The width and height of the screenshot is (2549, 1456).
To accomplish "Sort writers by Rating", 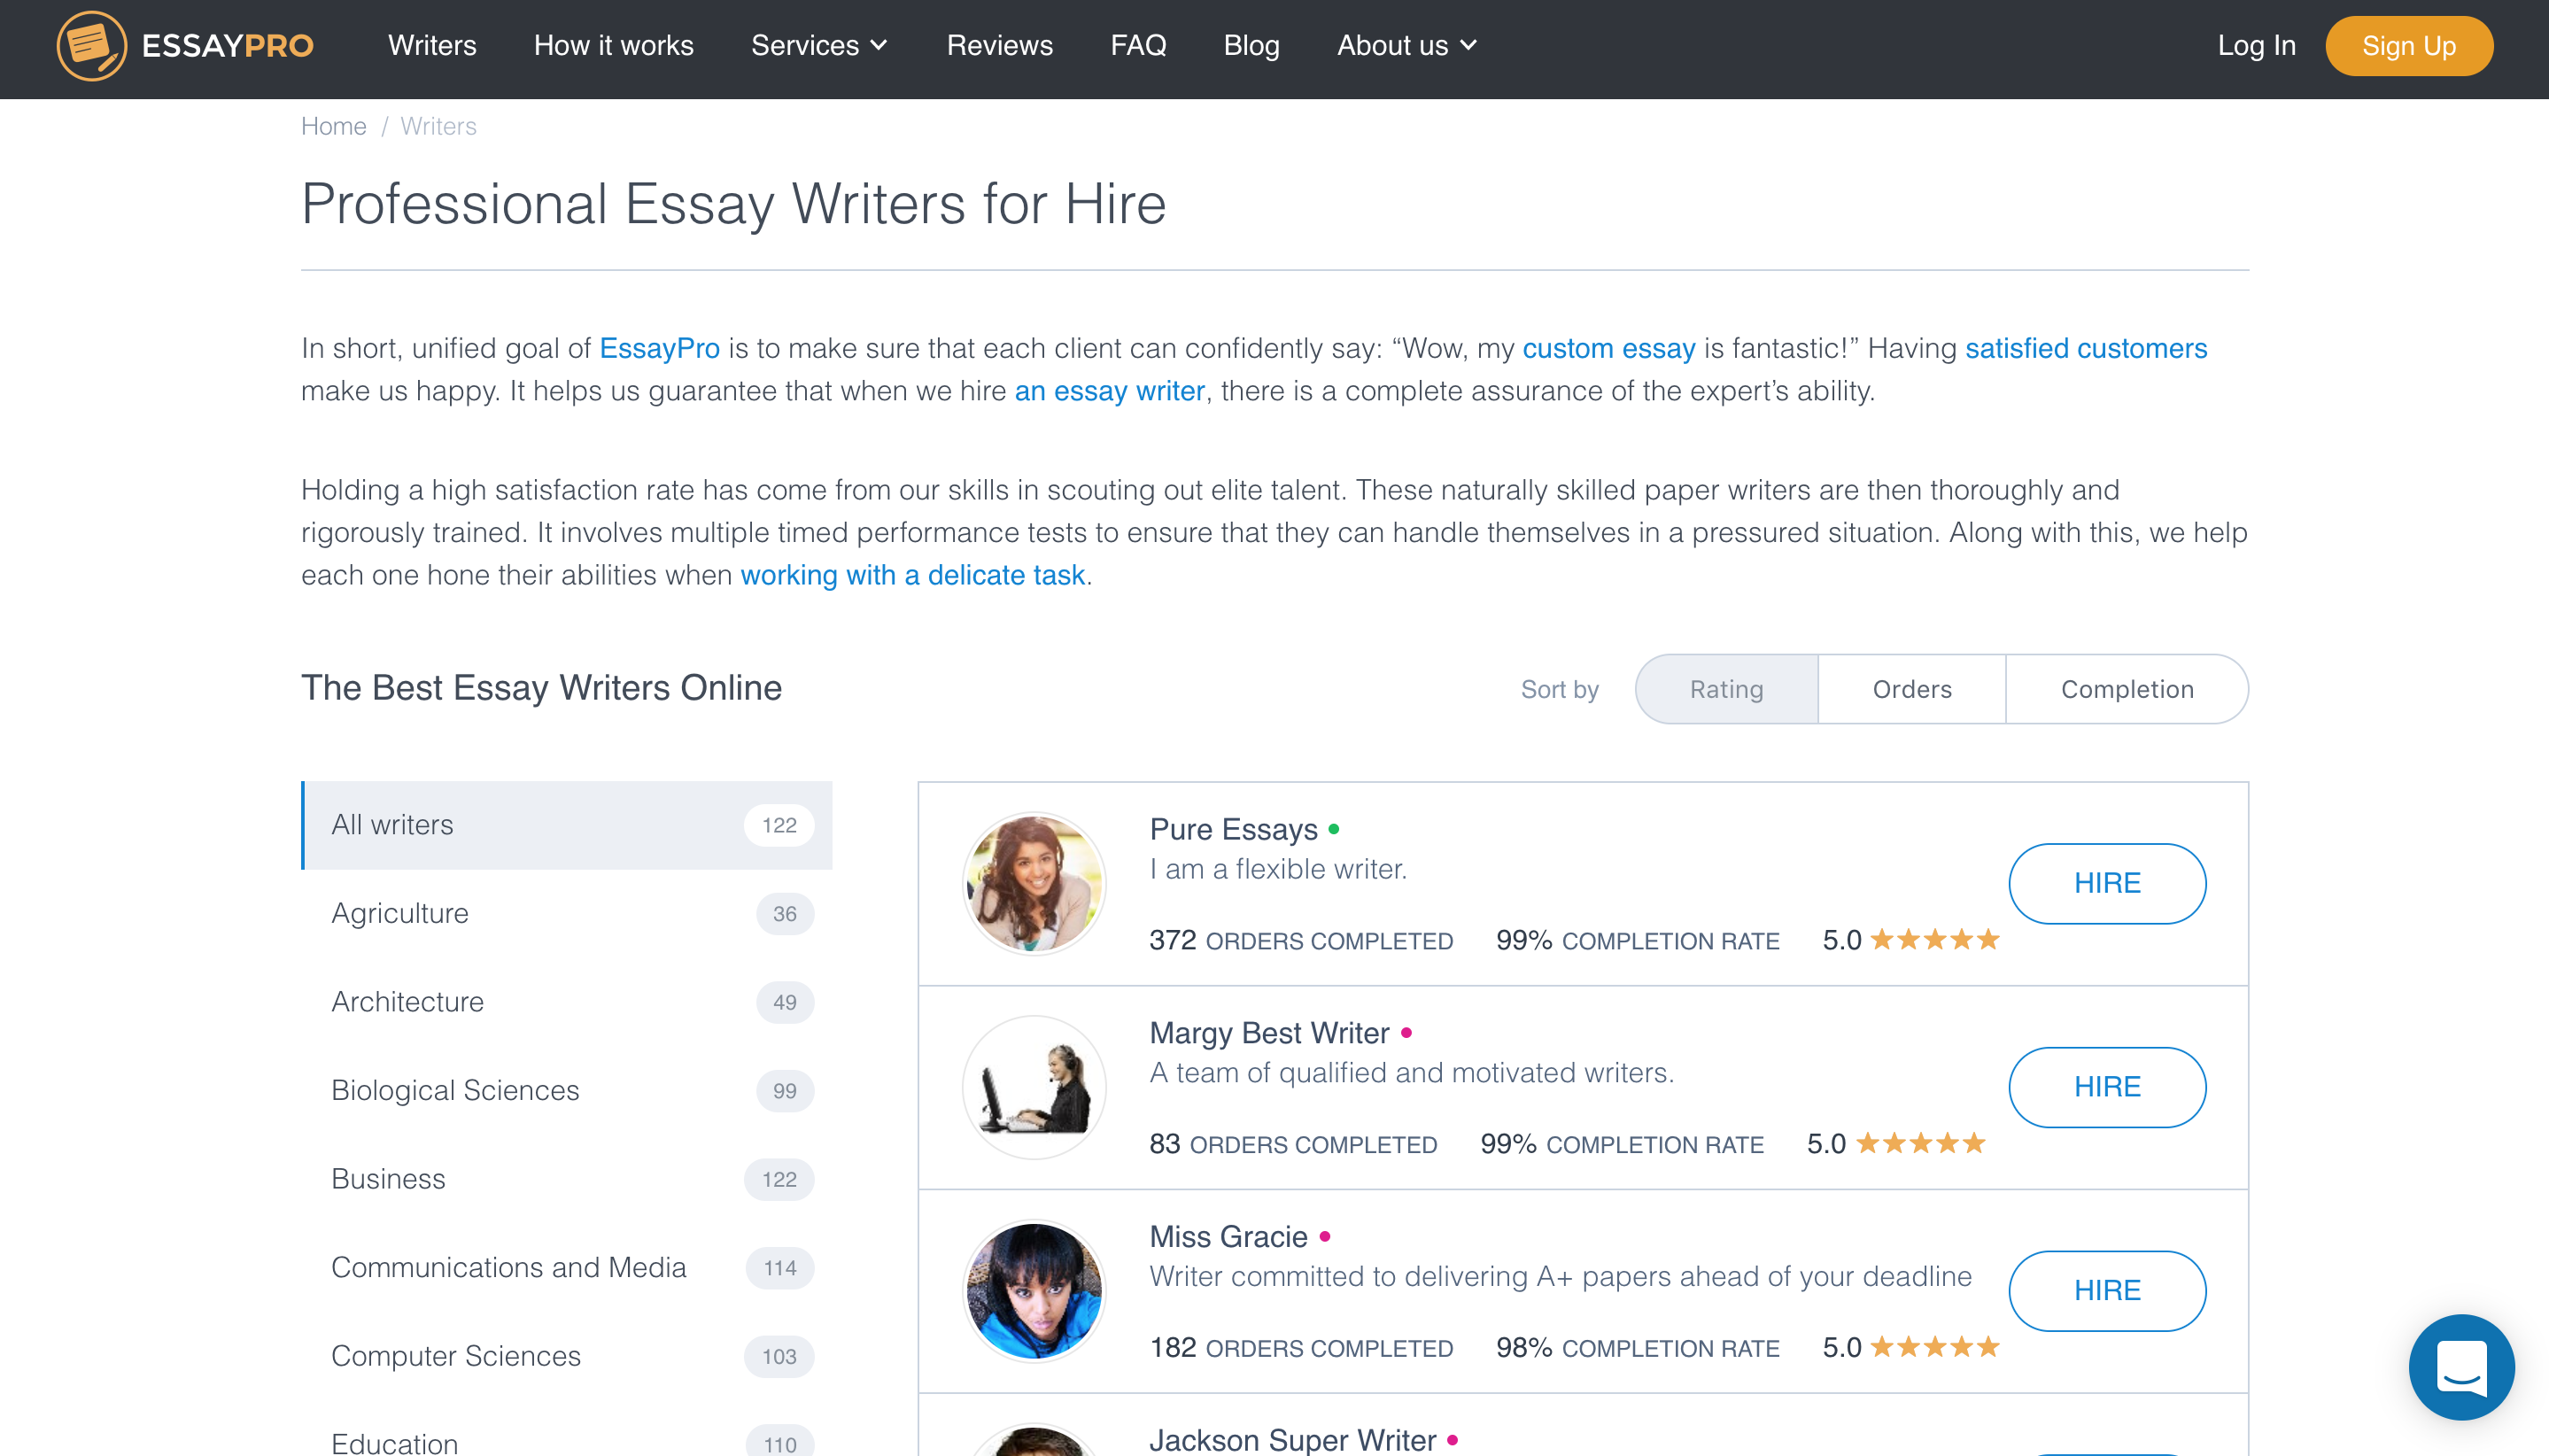I will click(x=1727, y=689).
